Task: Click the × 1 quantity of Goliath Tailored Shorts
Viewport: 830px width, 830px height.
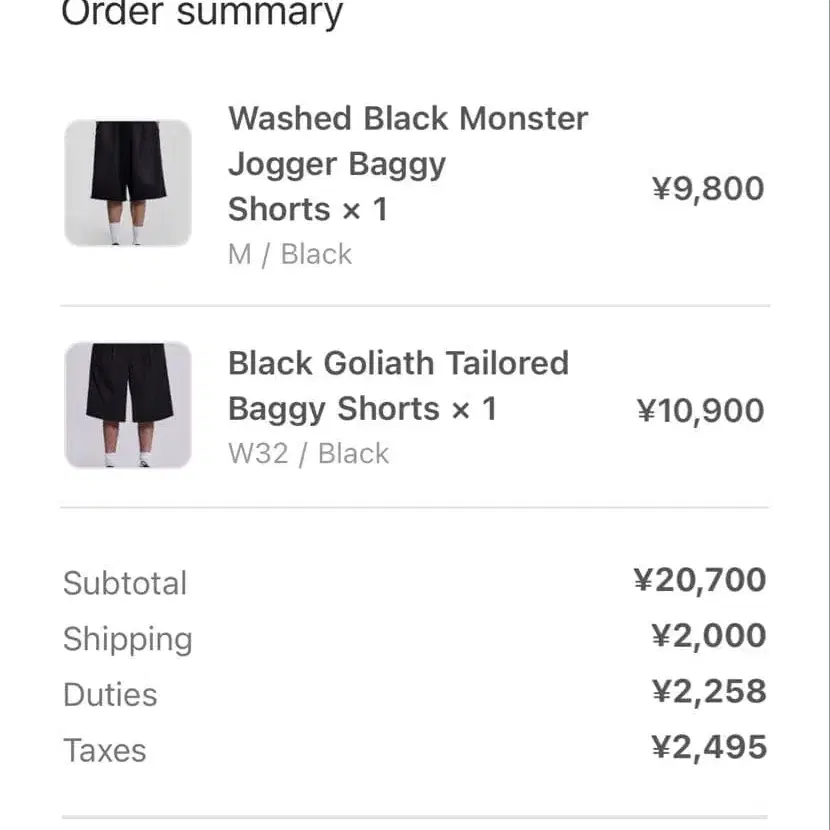Action: coord(473,409)
